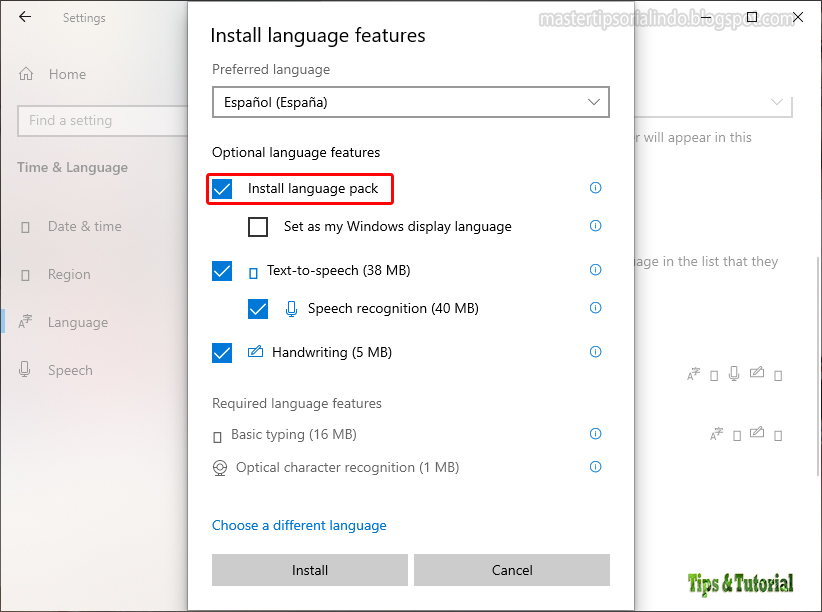The width and height of the screenshot is (822, 612).
Task: Click the back arrow in Settings
Action: (x=24, y=17)
